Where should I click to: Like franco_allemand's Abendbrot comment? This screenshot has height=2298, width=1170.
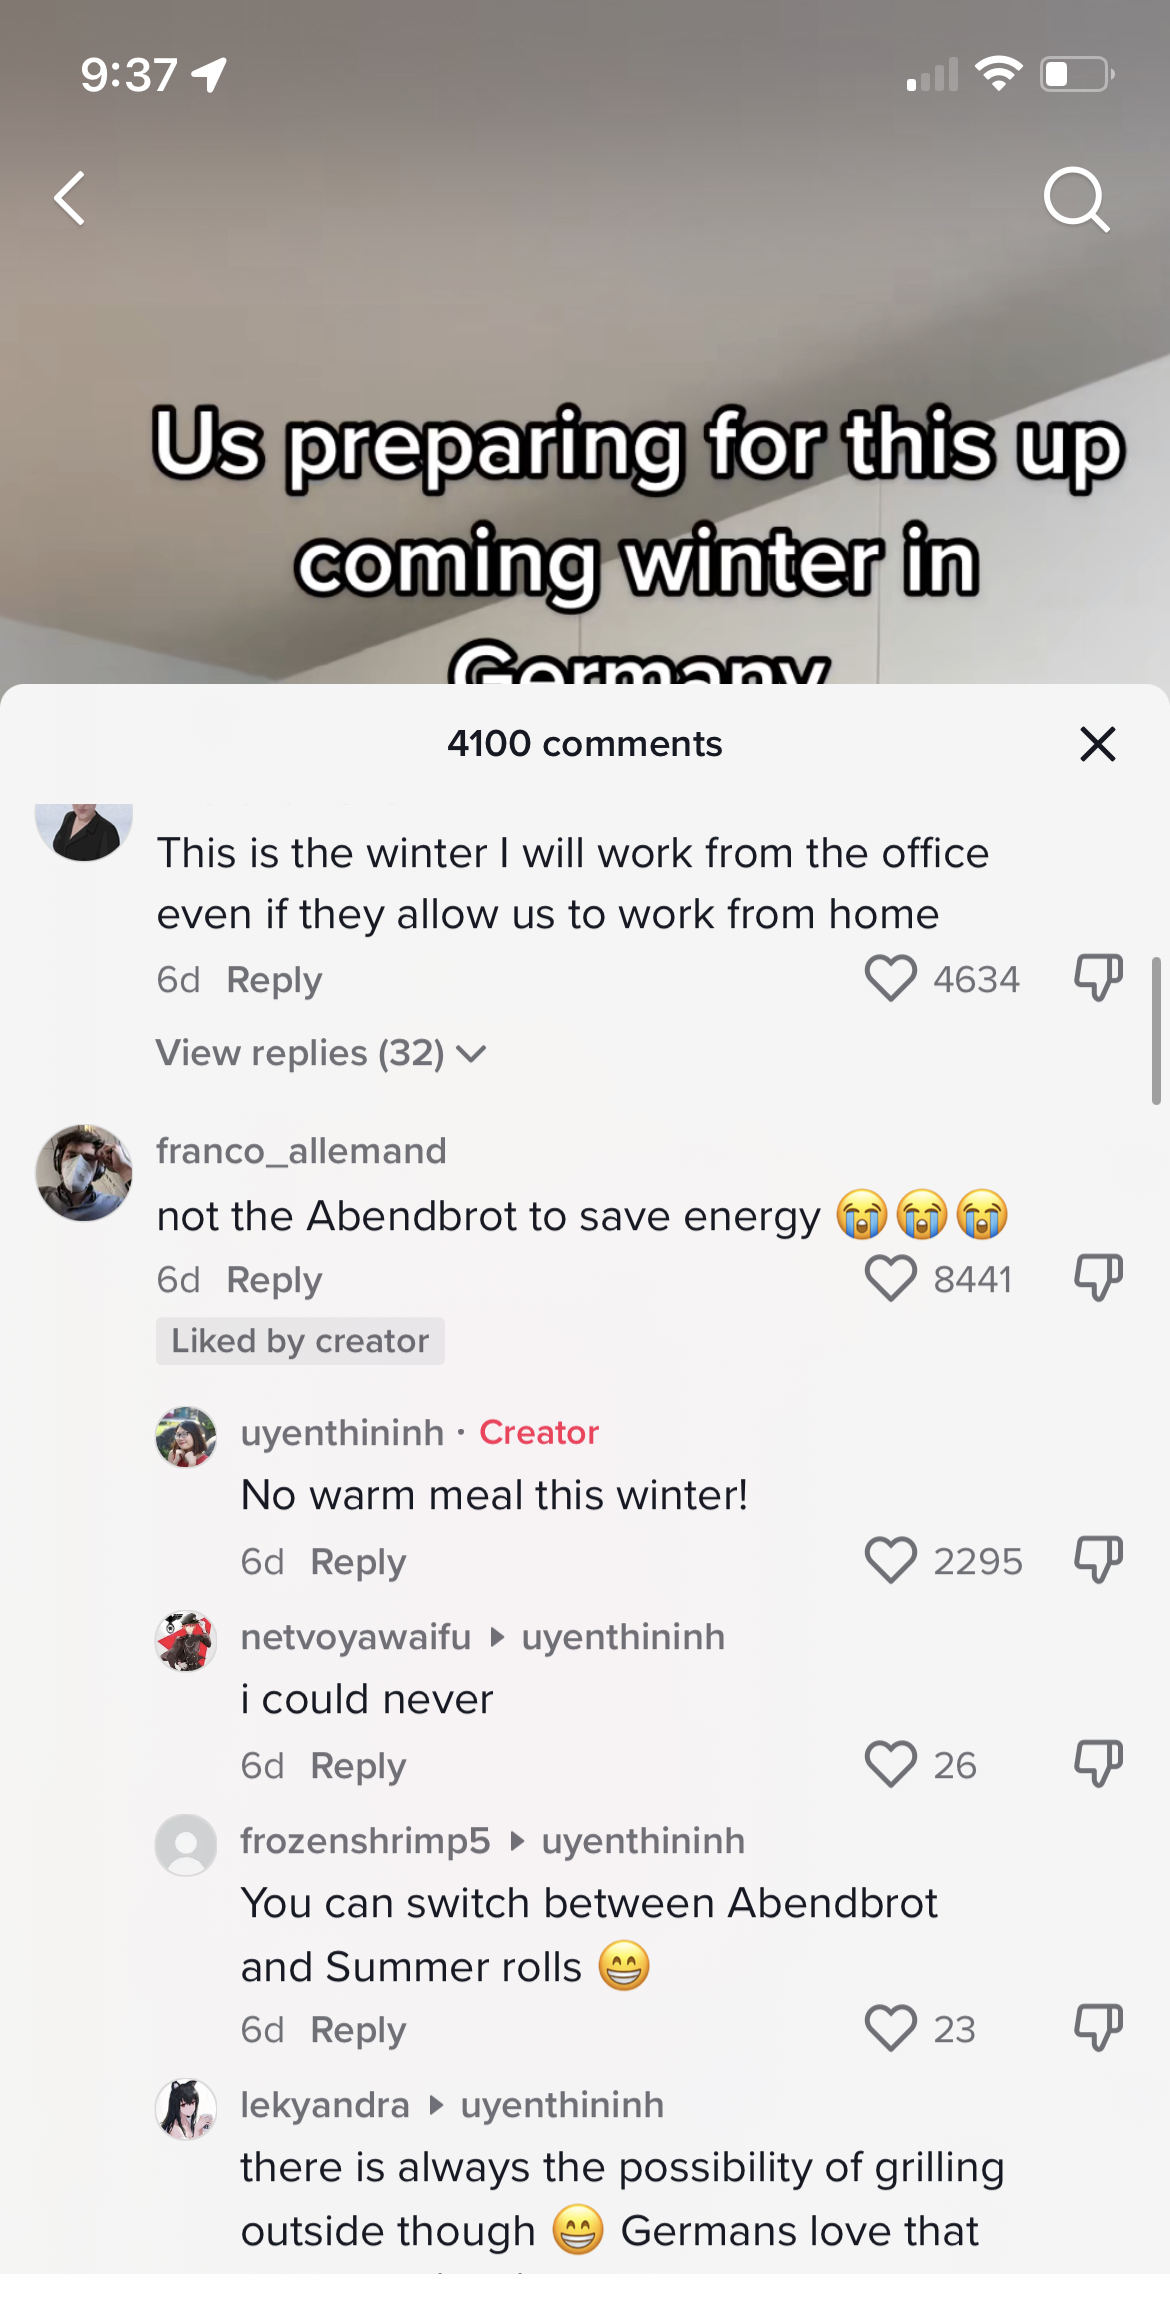(890, 1278)
